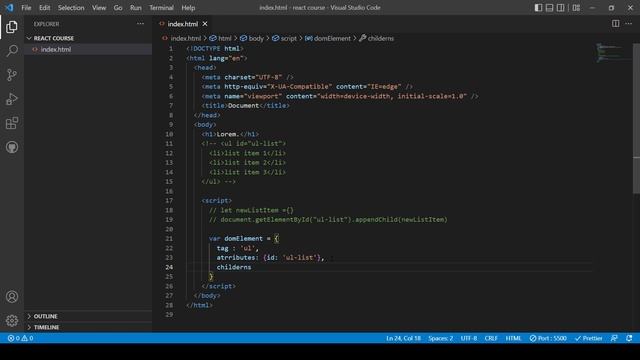This screenshot has height=360, width=640.
Task: Change encoding via UTF-8 status item
Action: pos(469,338)
